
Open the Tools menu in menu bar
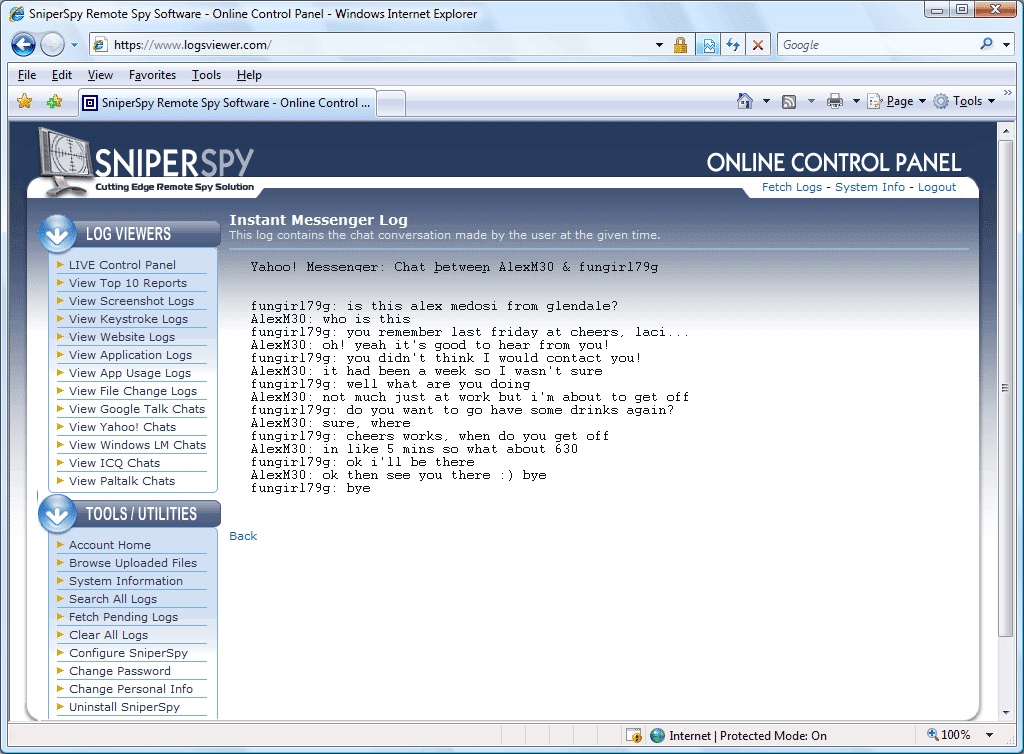pos(206,75)
